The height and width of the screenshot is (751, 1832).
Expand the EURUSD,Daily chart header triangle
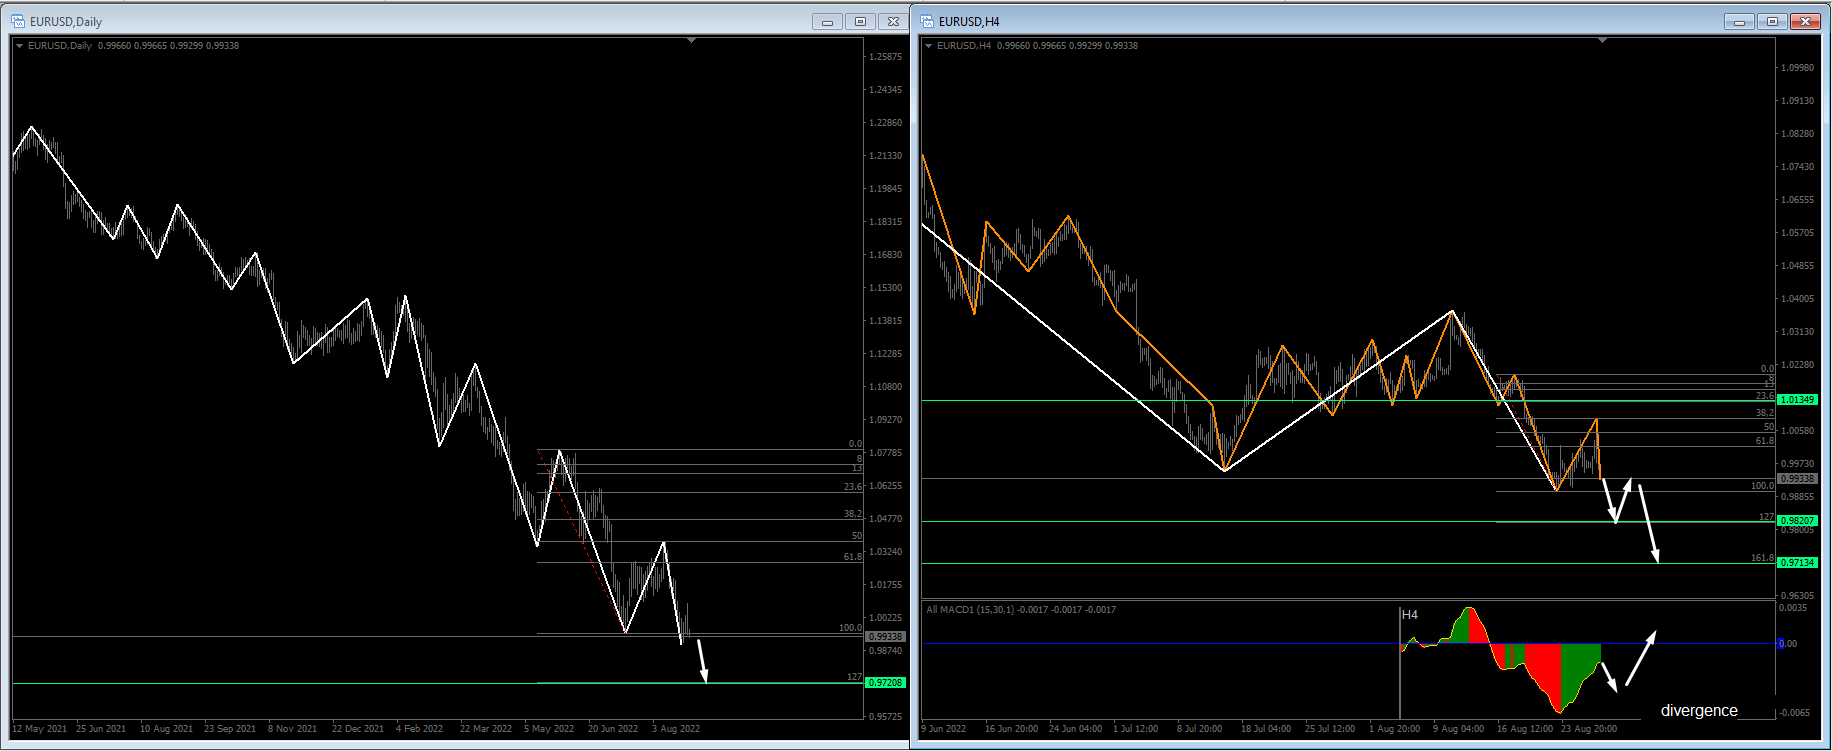19,46
